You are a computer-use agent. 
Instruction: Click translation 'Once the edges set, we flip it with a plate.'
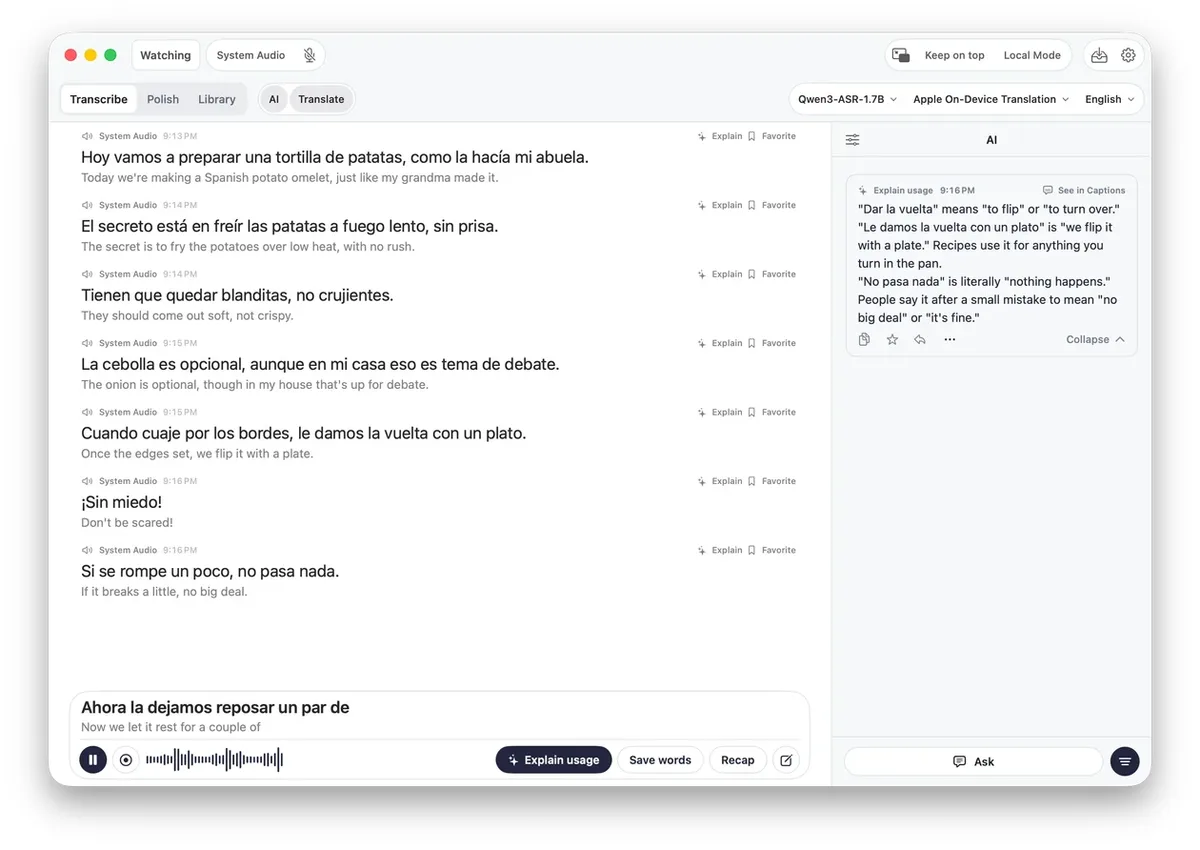(197, 454)
